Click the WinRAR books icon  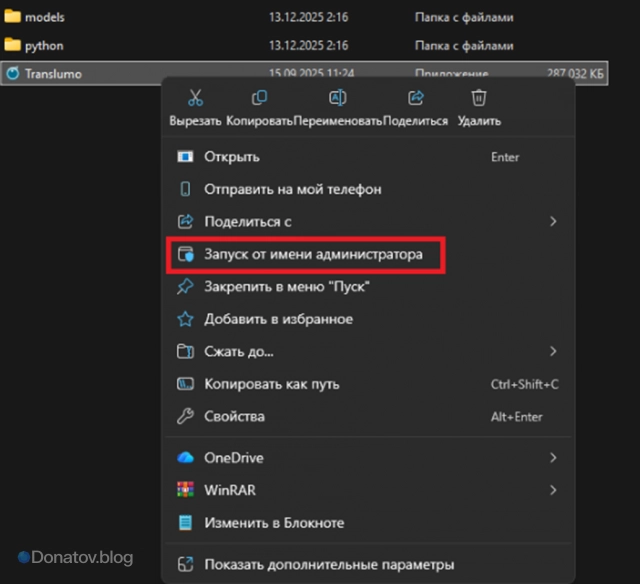[x=185, y=490]
